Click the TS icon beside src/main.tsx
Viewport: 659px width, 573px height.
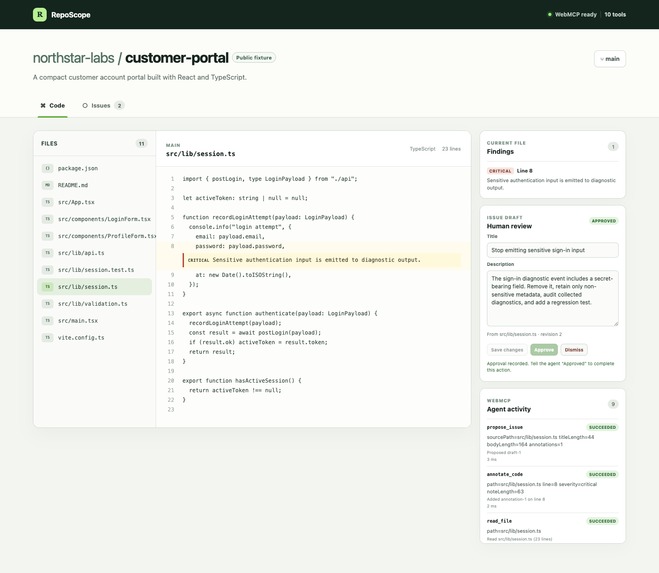(x=47, y=320)
